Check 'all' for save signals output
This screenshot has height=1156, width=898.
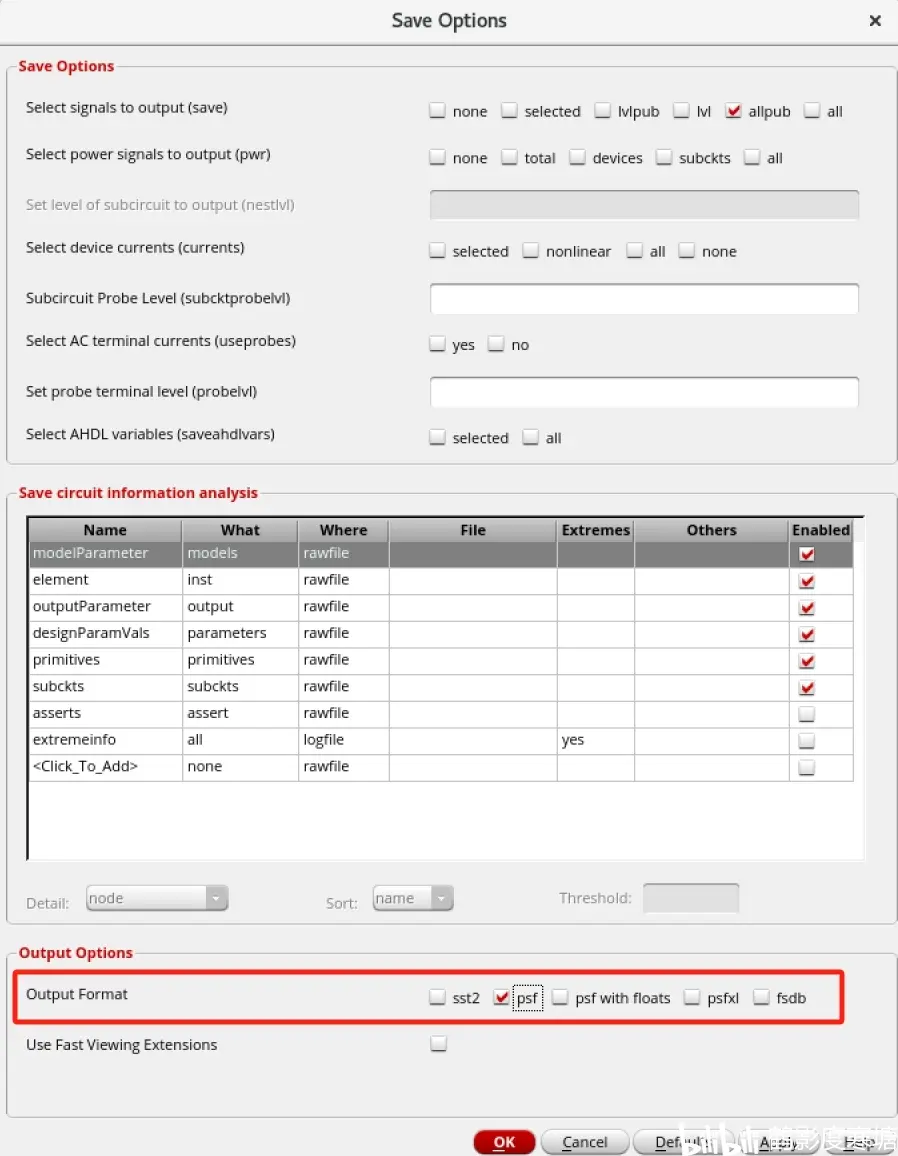click(x=812, y=111)
